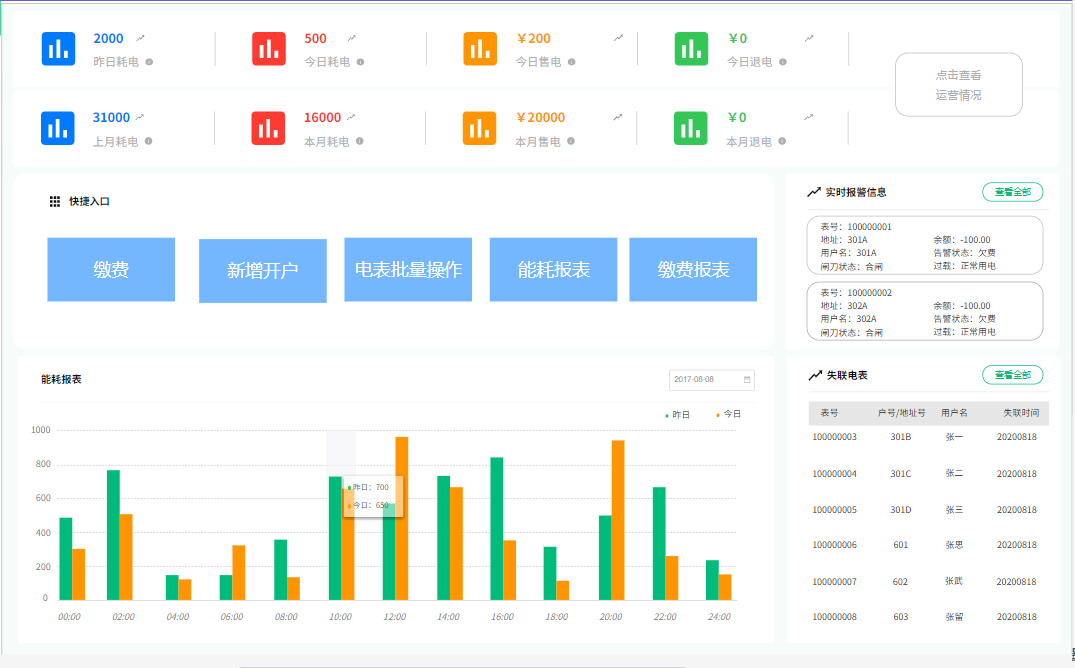Click the trend arrow icon next to ¥20000
The image size is (1075, 668).
tap(619, 117)
